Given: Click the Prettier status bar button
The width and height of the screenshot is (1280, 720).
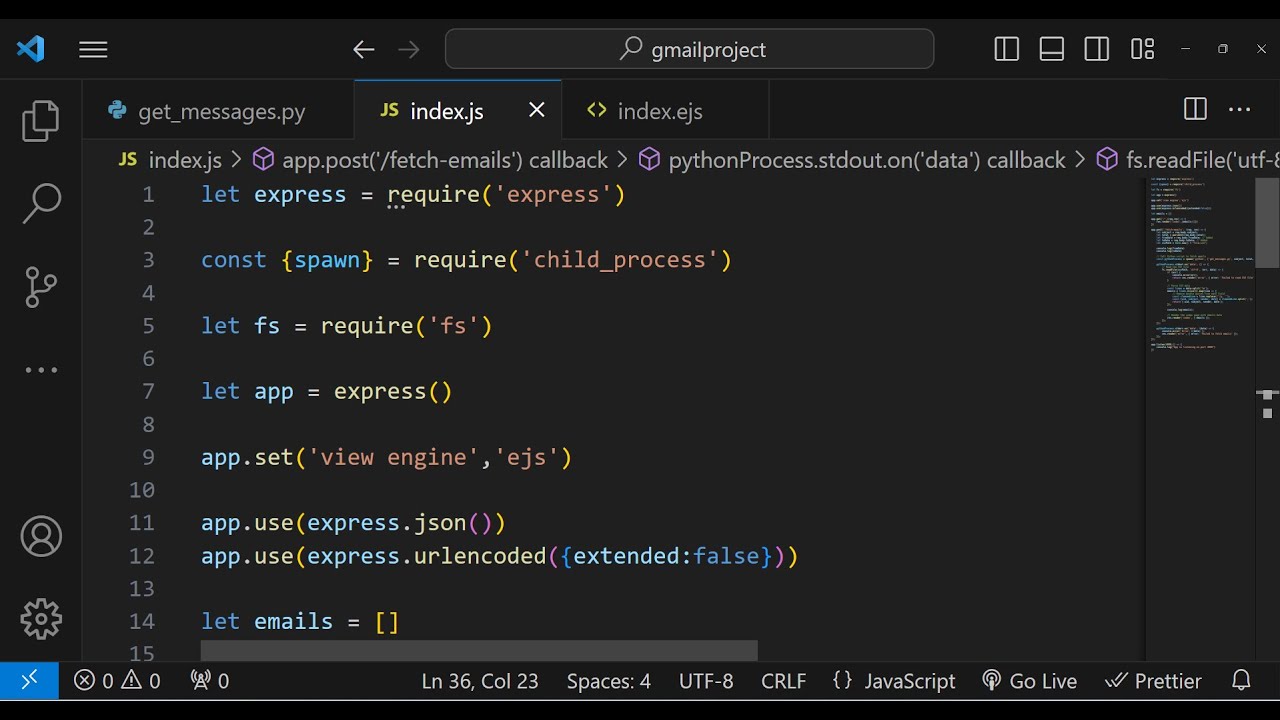Looking at the screenshot, I should [1153, 681].
